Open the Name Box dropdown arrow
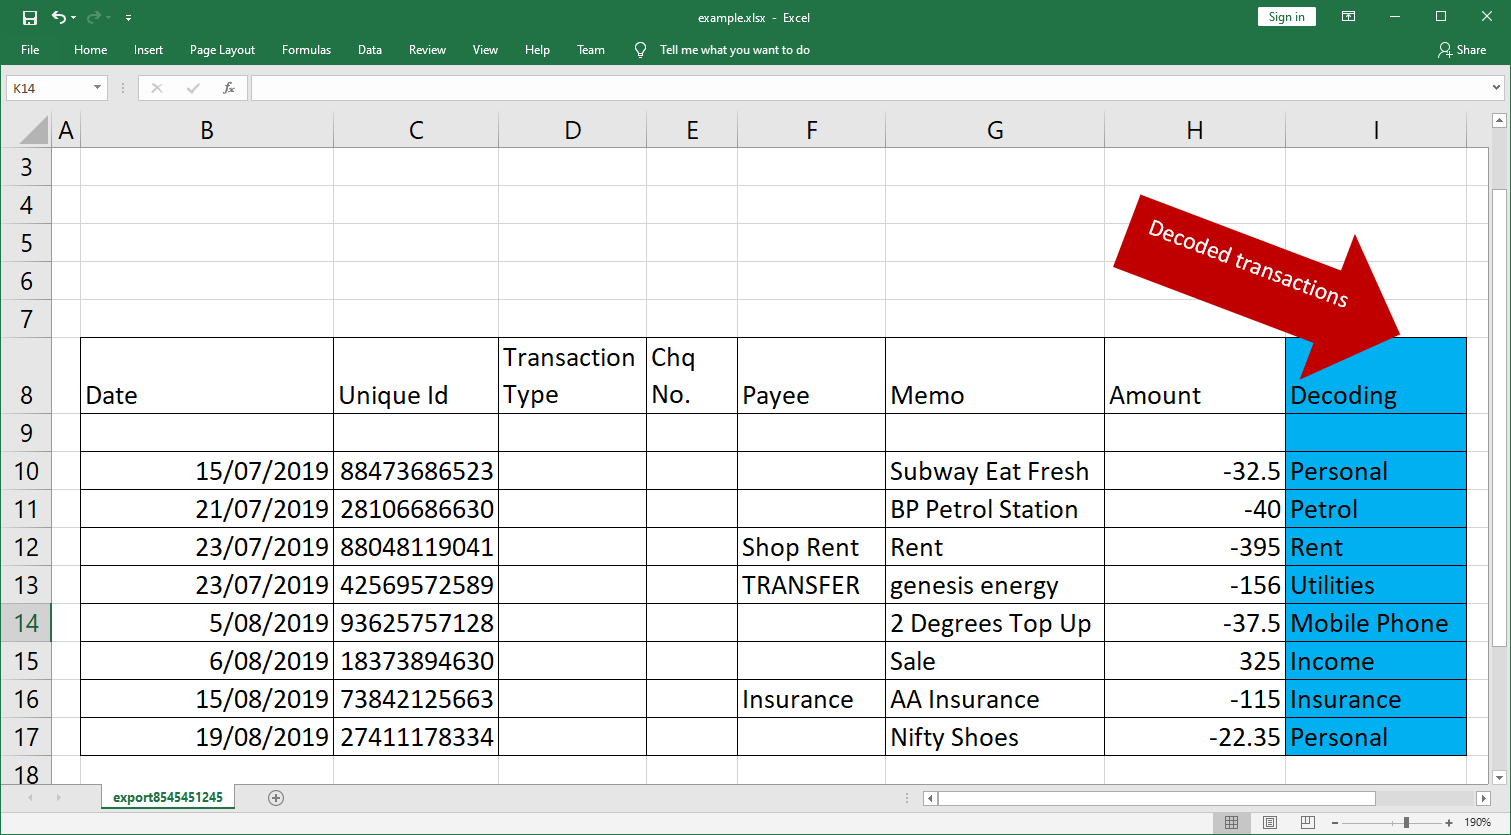Image resolution: width=1511 pixels, height=835 pixels. point(97,87)
